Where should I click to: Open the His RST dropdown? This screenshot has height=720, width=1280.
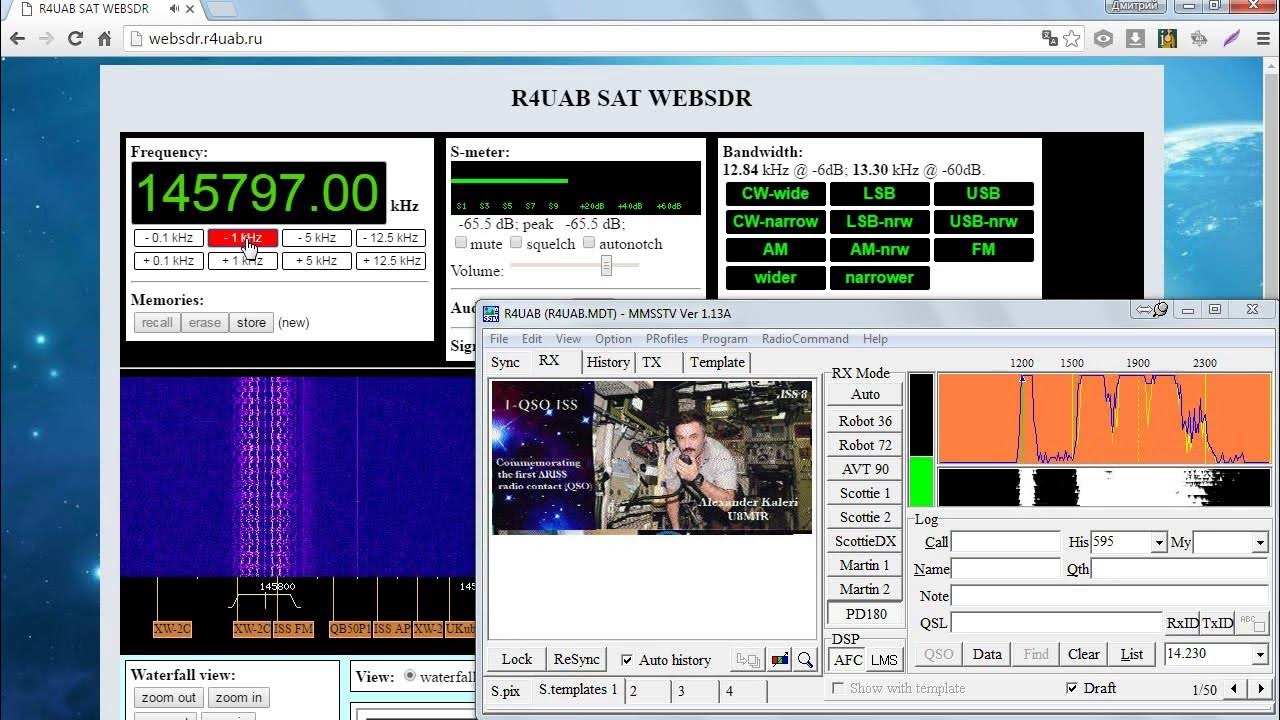click(x=1158, y=543)
